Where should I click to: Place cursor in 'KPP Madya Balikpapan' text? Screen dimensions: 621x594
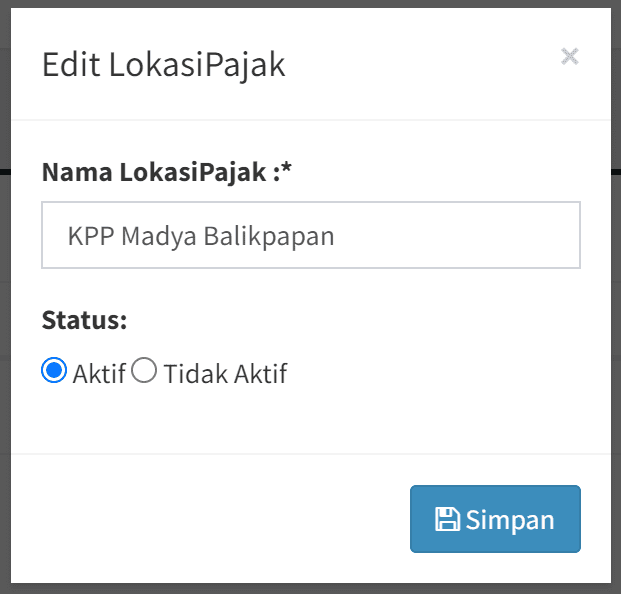click(200, 236)
